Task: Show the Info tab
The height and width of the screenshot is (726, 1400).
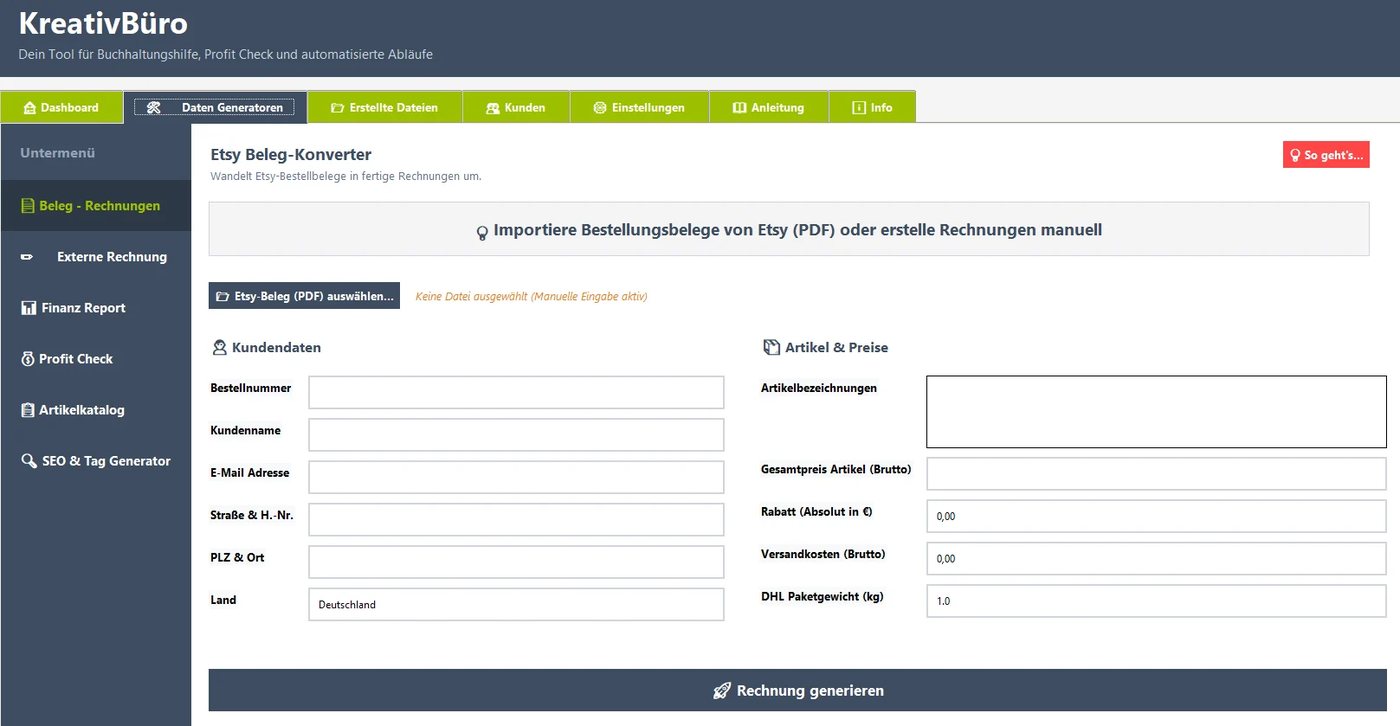Action: point(872,107)
